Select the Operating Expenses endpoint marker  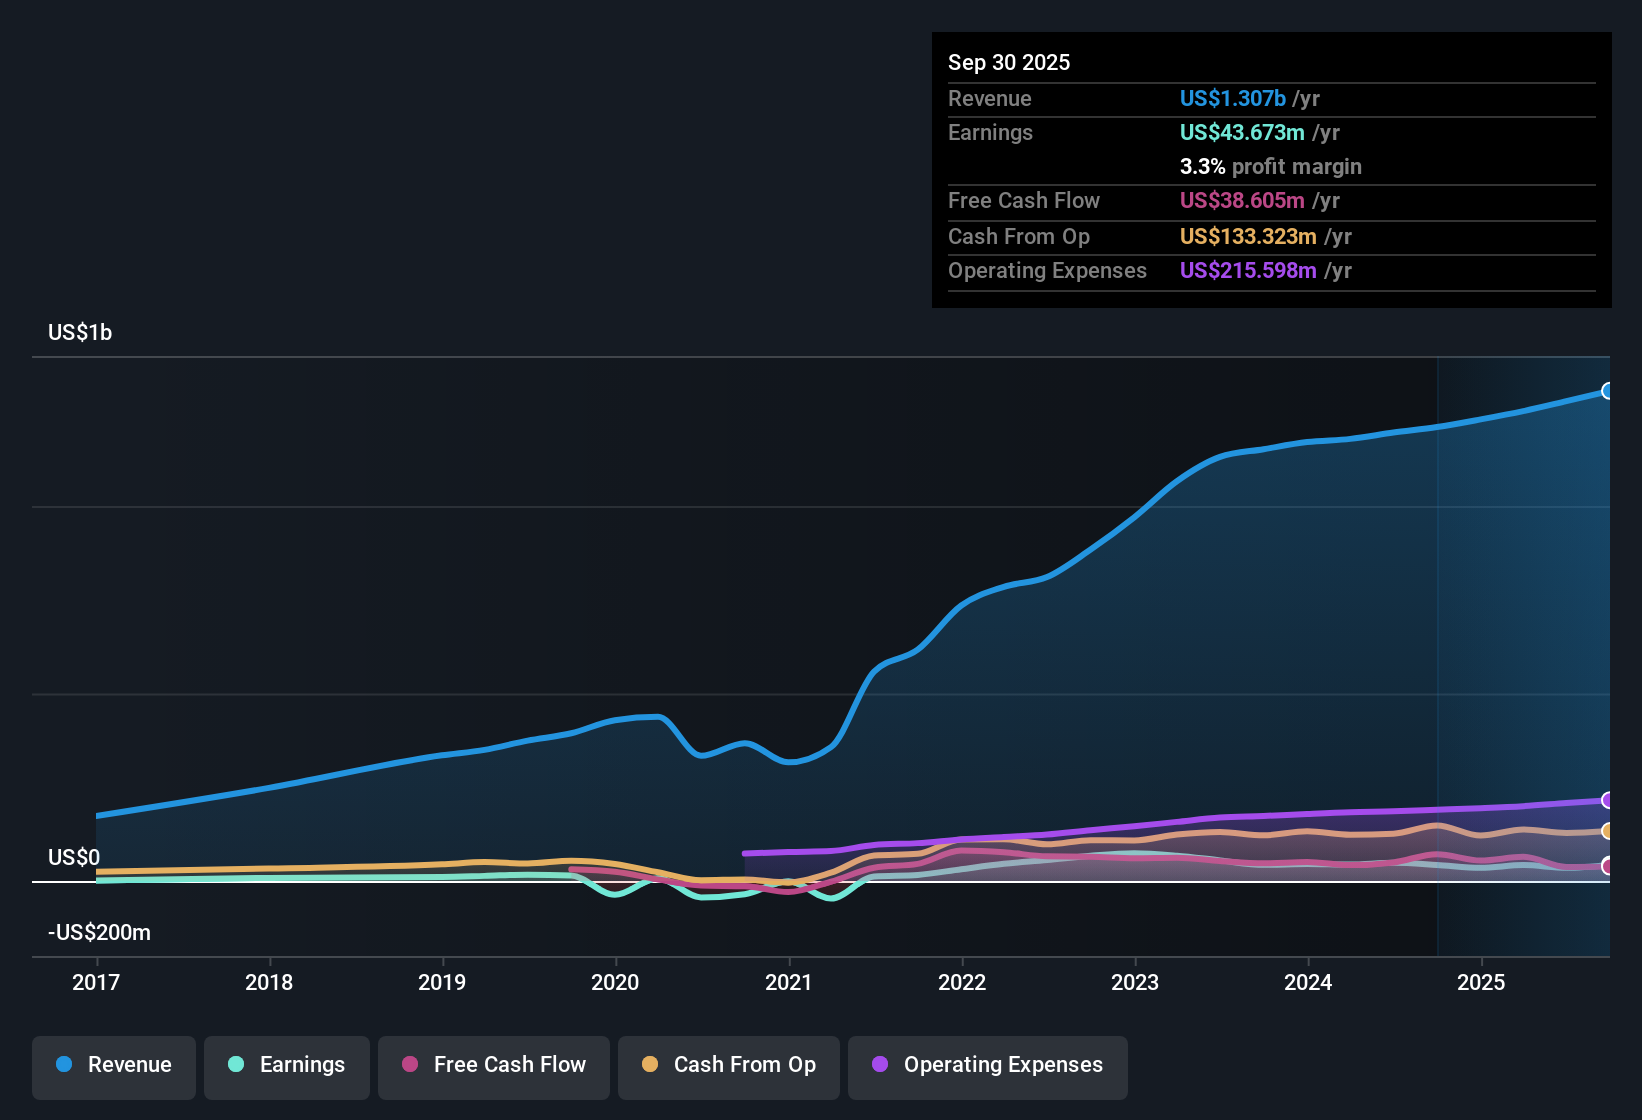click(x=1608, y=800)
